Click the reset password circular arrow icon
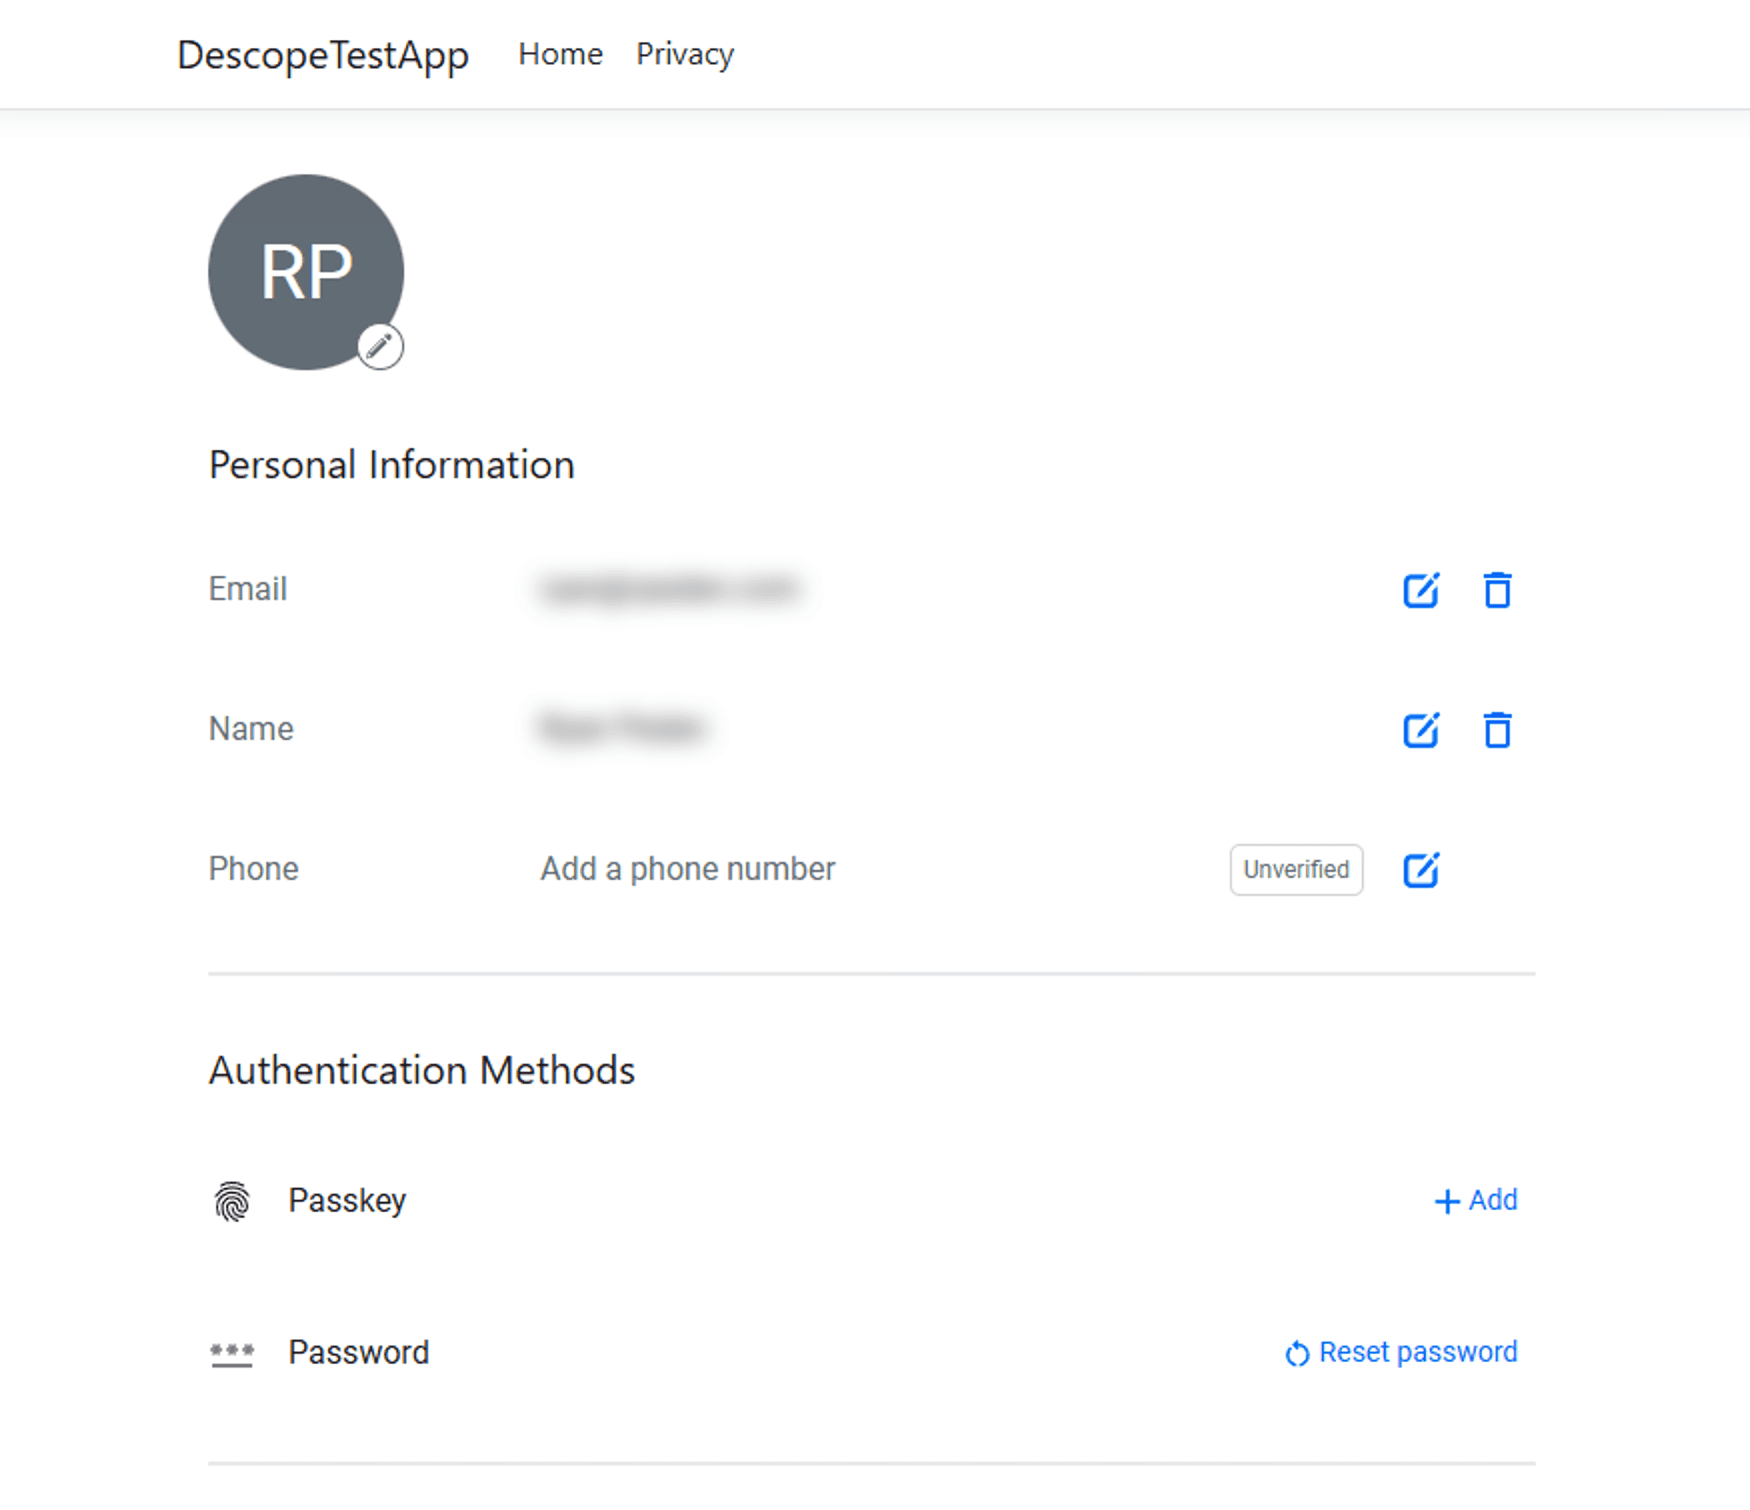Screen dimensions: 1750x1510 pyautogui.click(x=1296, y=1352)
